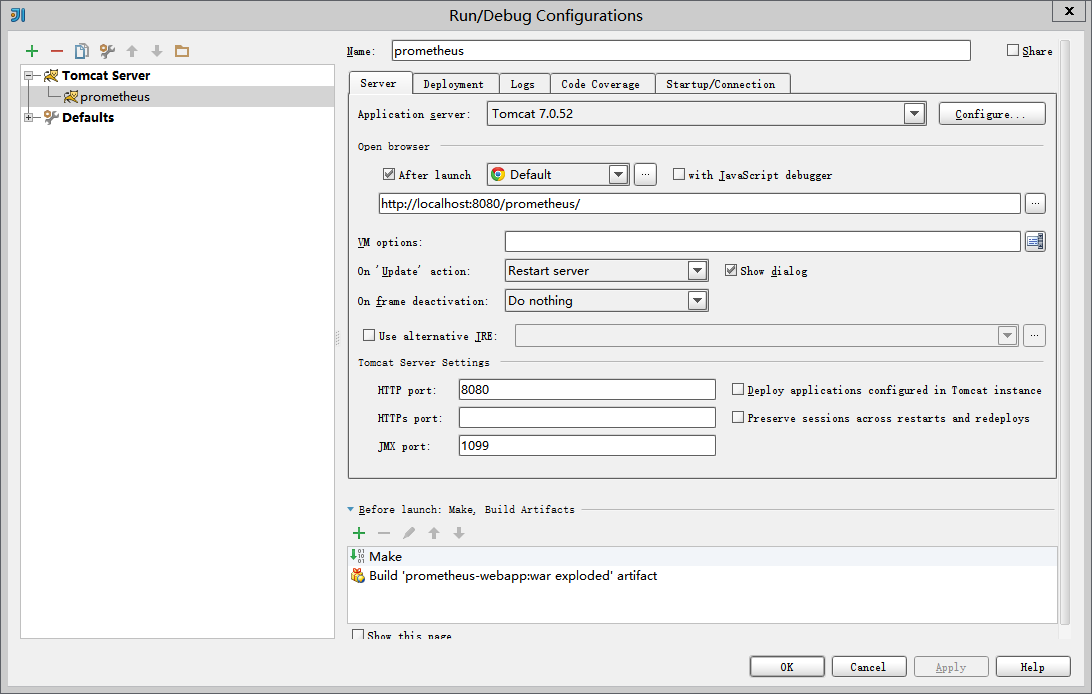Remove before-launch task minus icon
The image size is (1092, 694).
pos(384,533)
